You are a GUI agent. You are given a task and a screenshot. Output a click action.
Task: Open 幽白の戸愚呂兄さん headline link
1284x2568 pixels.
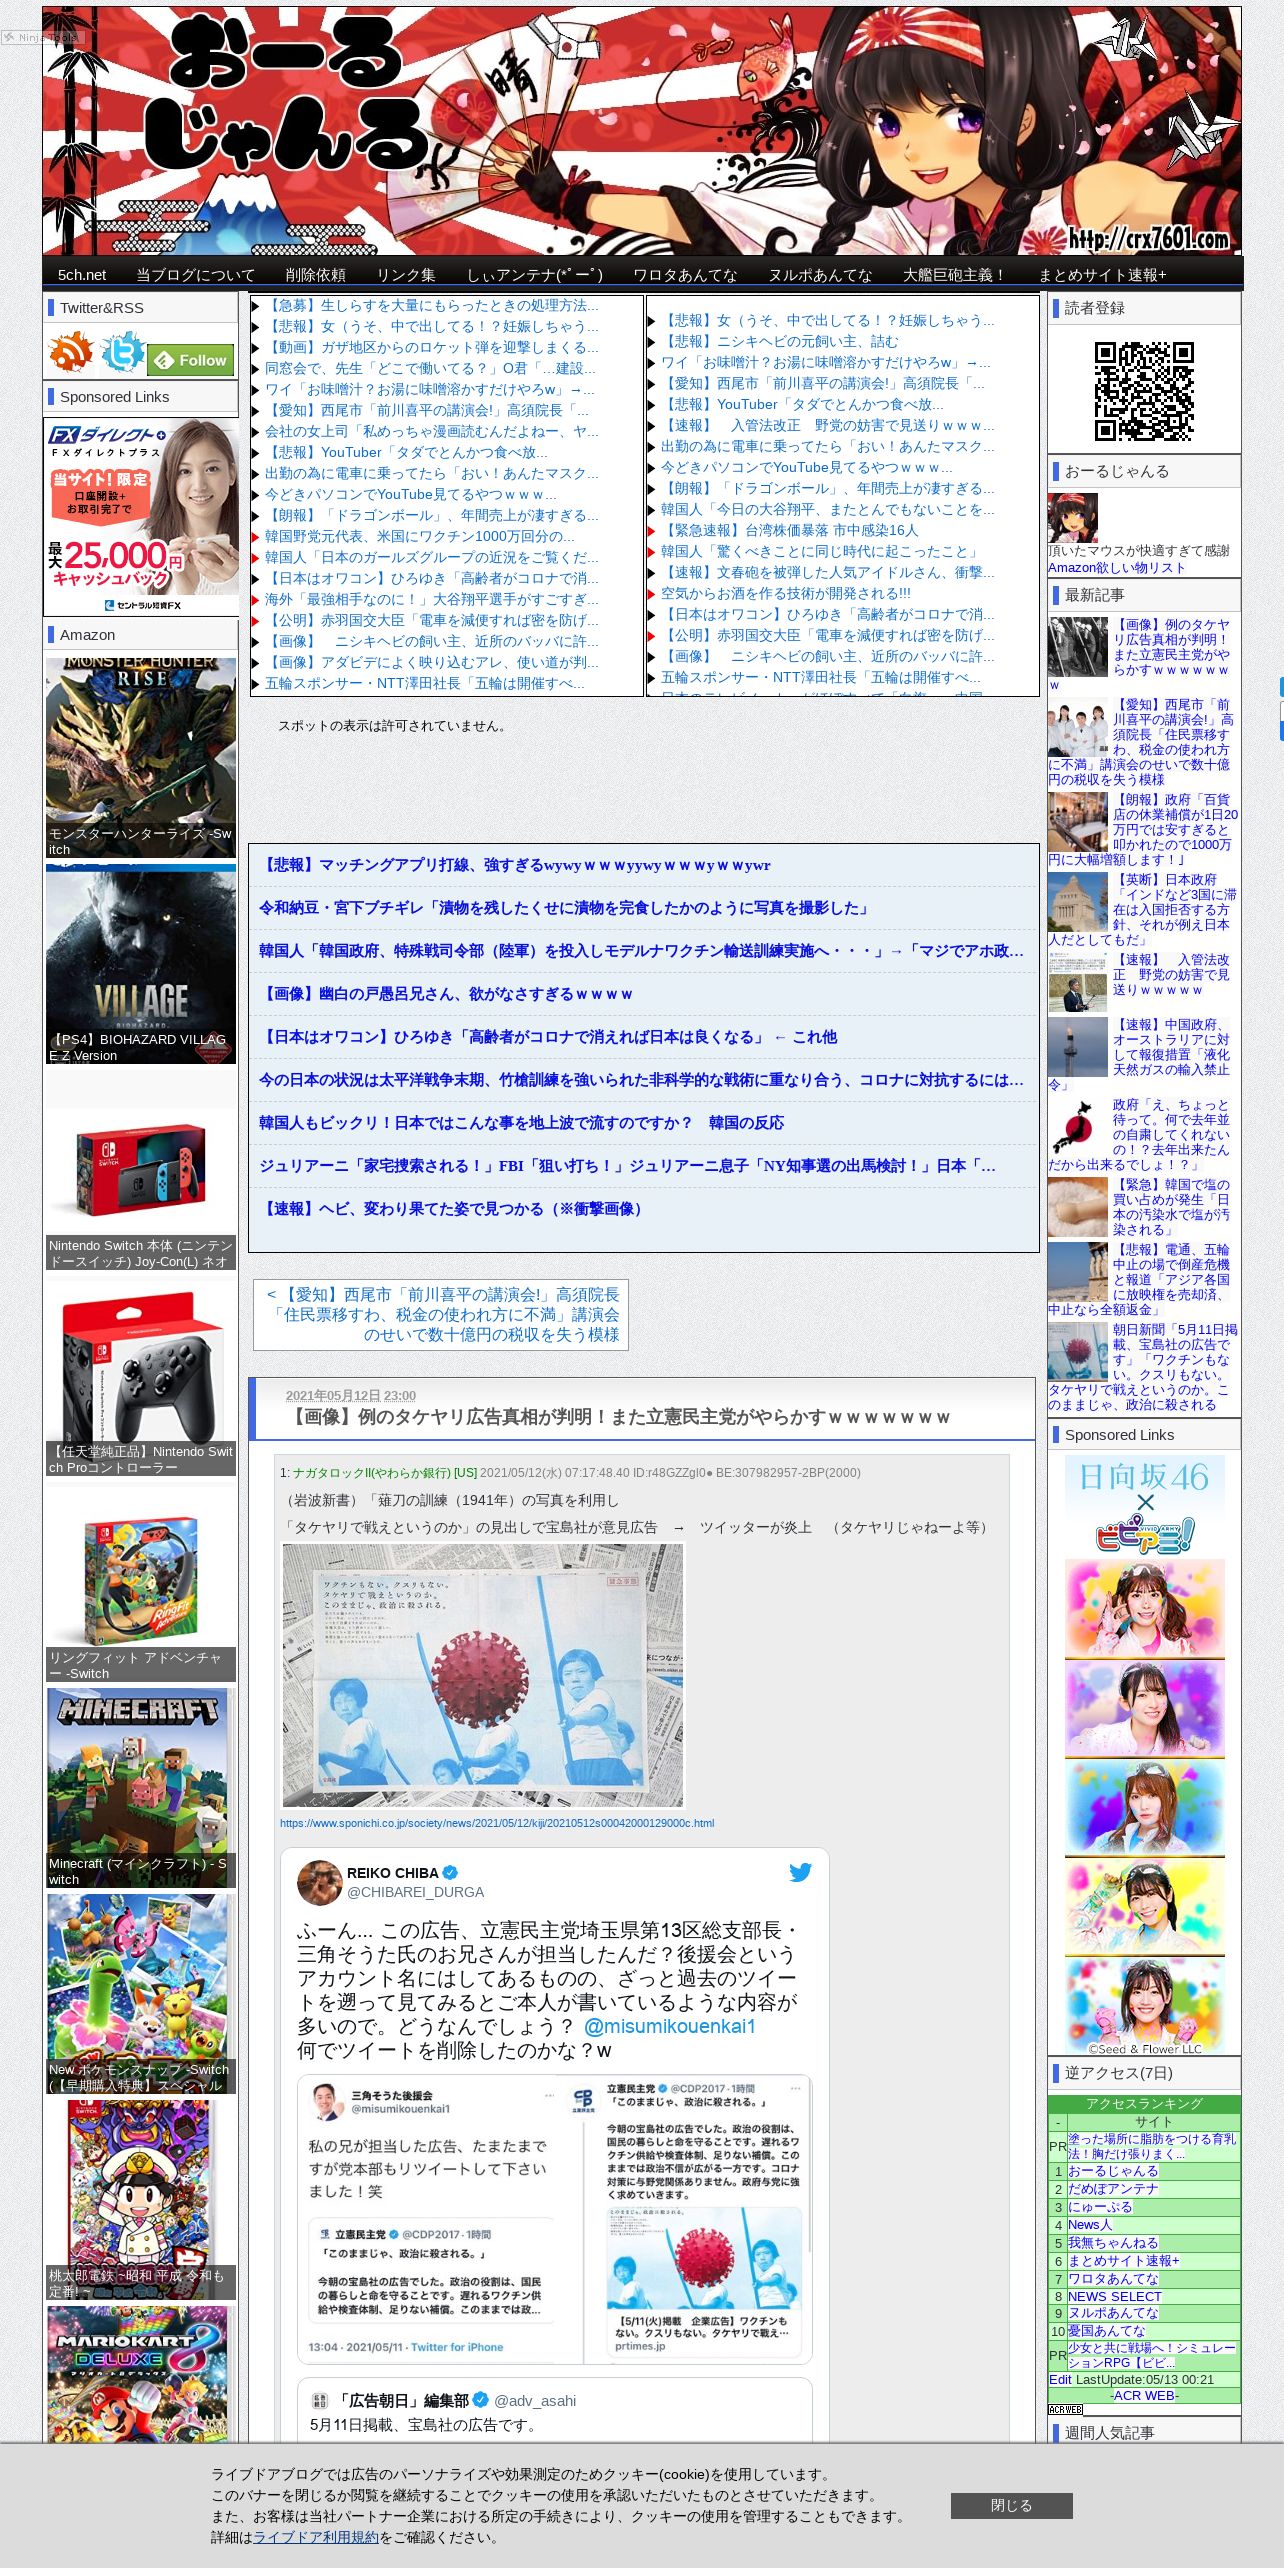tap(446, 994)
